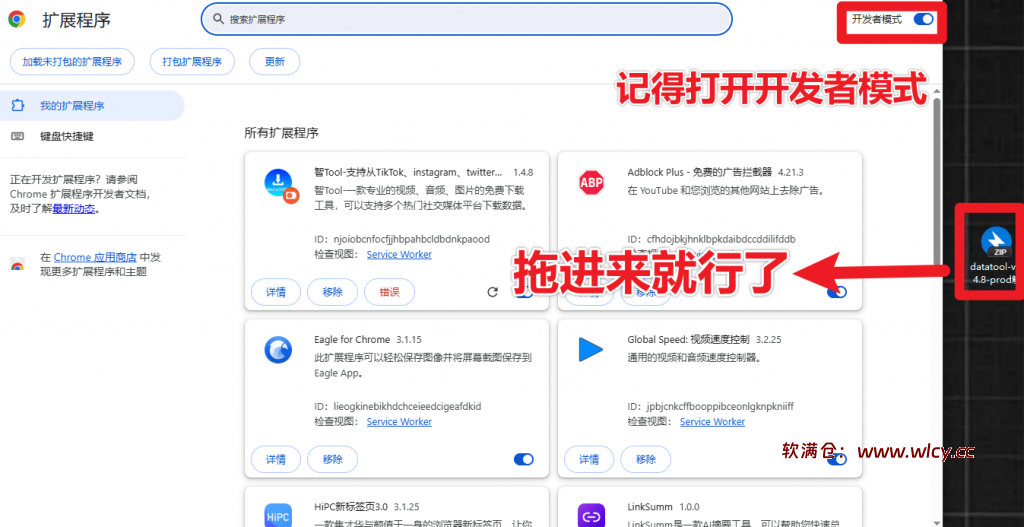Image resolution: width=1024 pixels, height=527 pixels.
Task: Click the HiPC新标签页3.0 extension name
Action: (351, 507)
